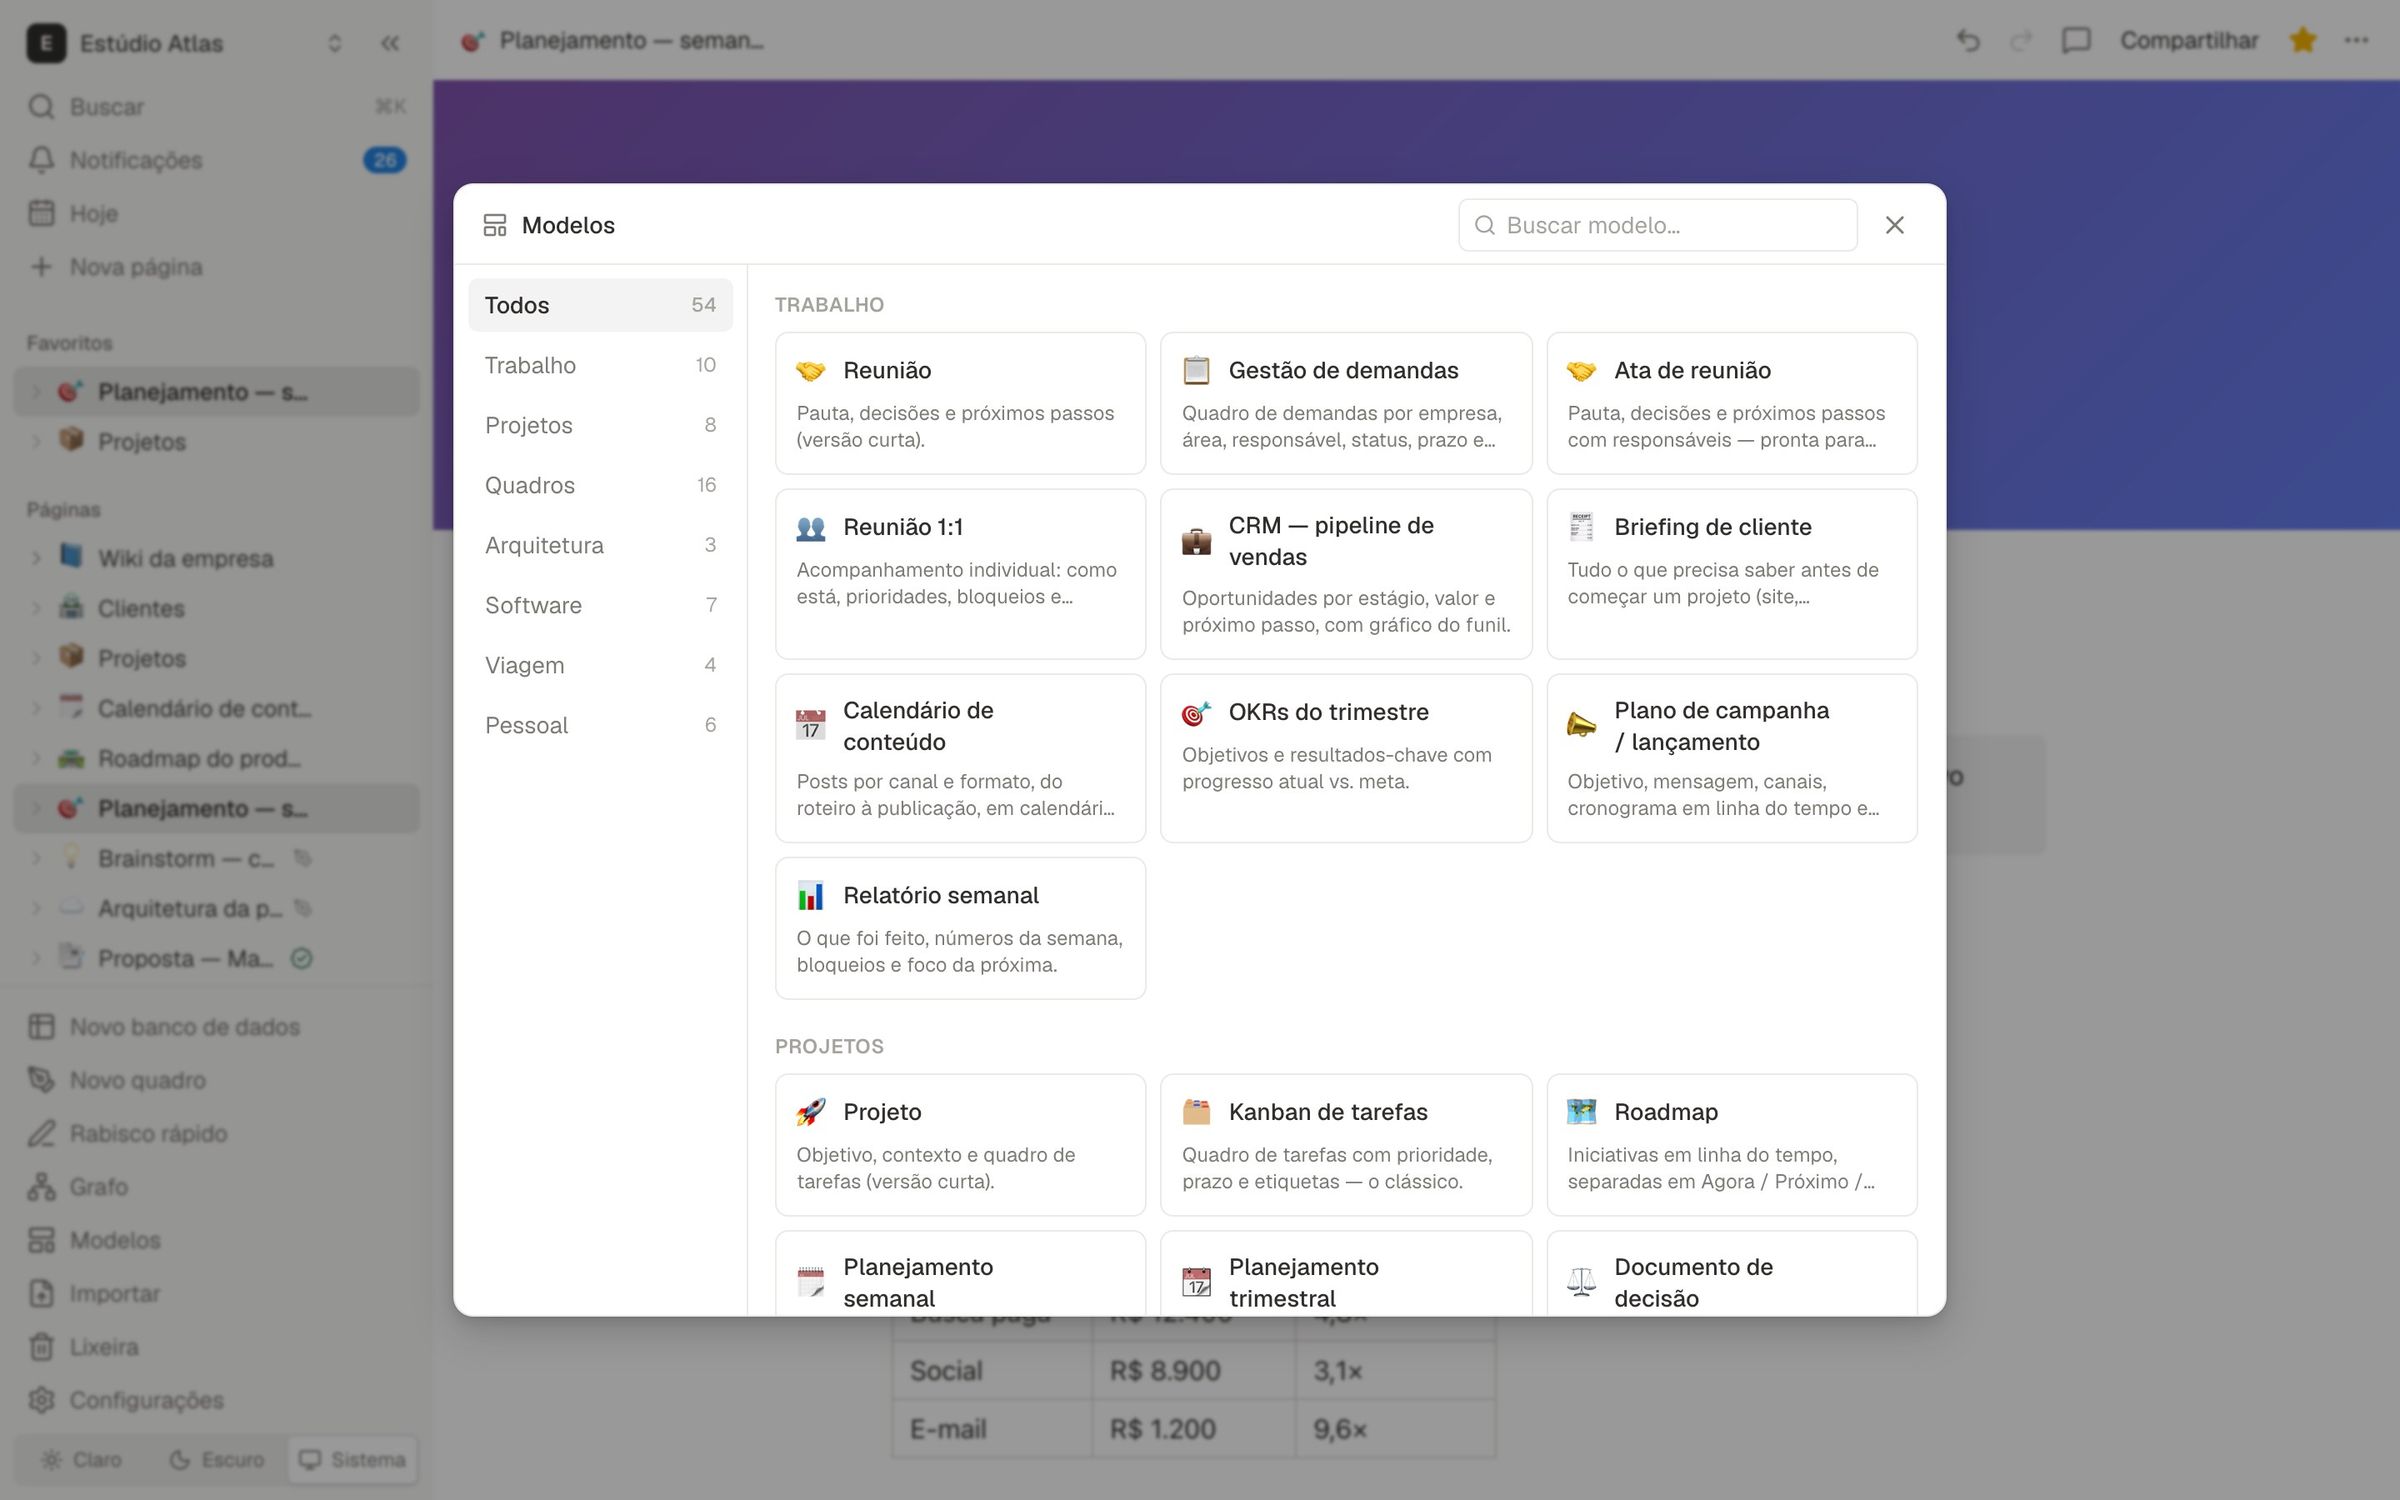Switch theme to Claro
This screenshot has height=1500, width=2400.
(83, 1460)
